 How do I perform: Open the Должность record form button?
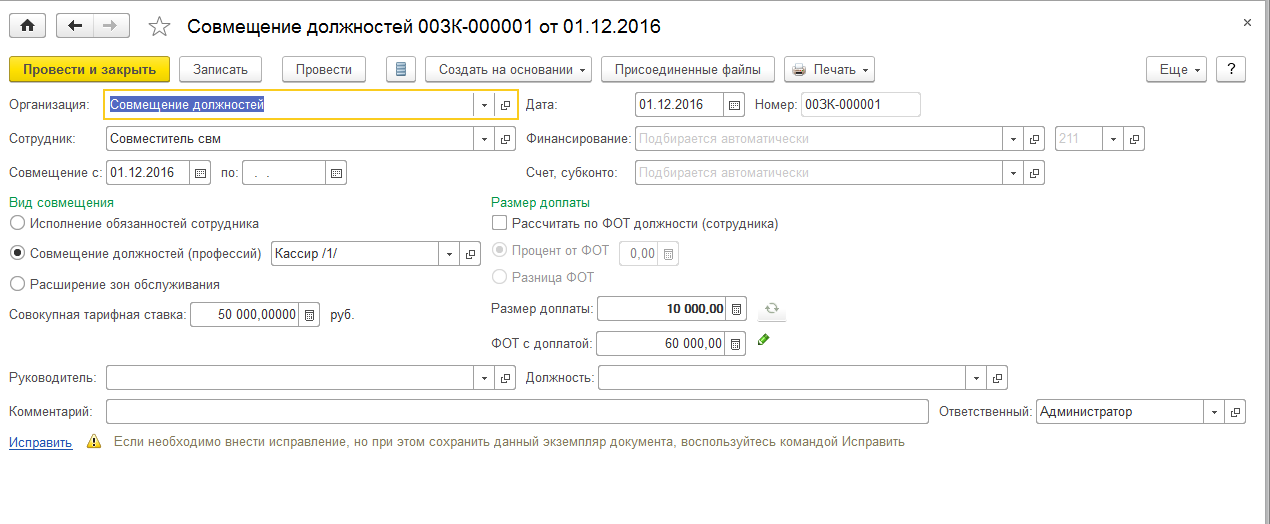[x=997, y=378]
